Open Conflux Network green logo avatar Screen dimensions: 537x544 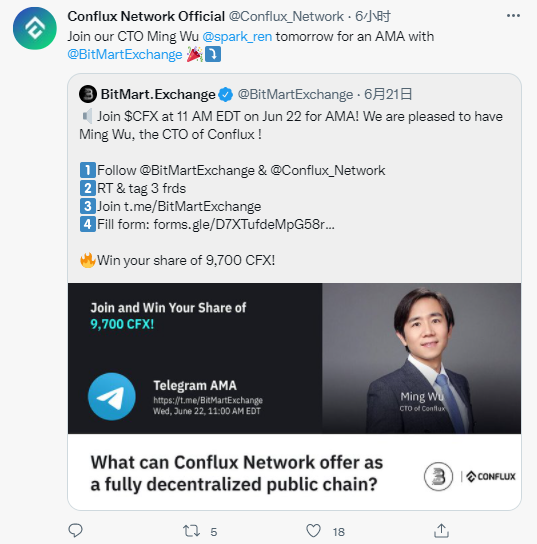(x=35, y=28)
